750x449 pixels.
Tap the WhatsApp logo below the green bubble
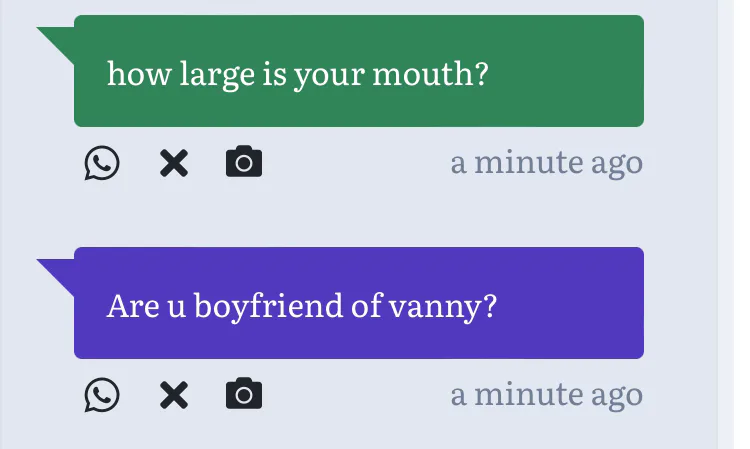point(102,163)
